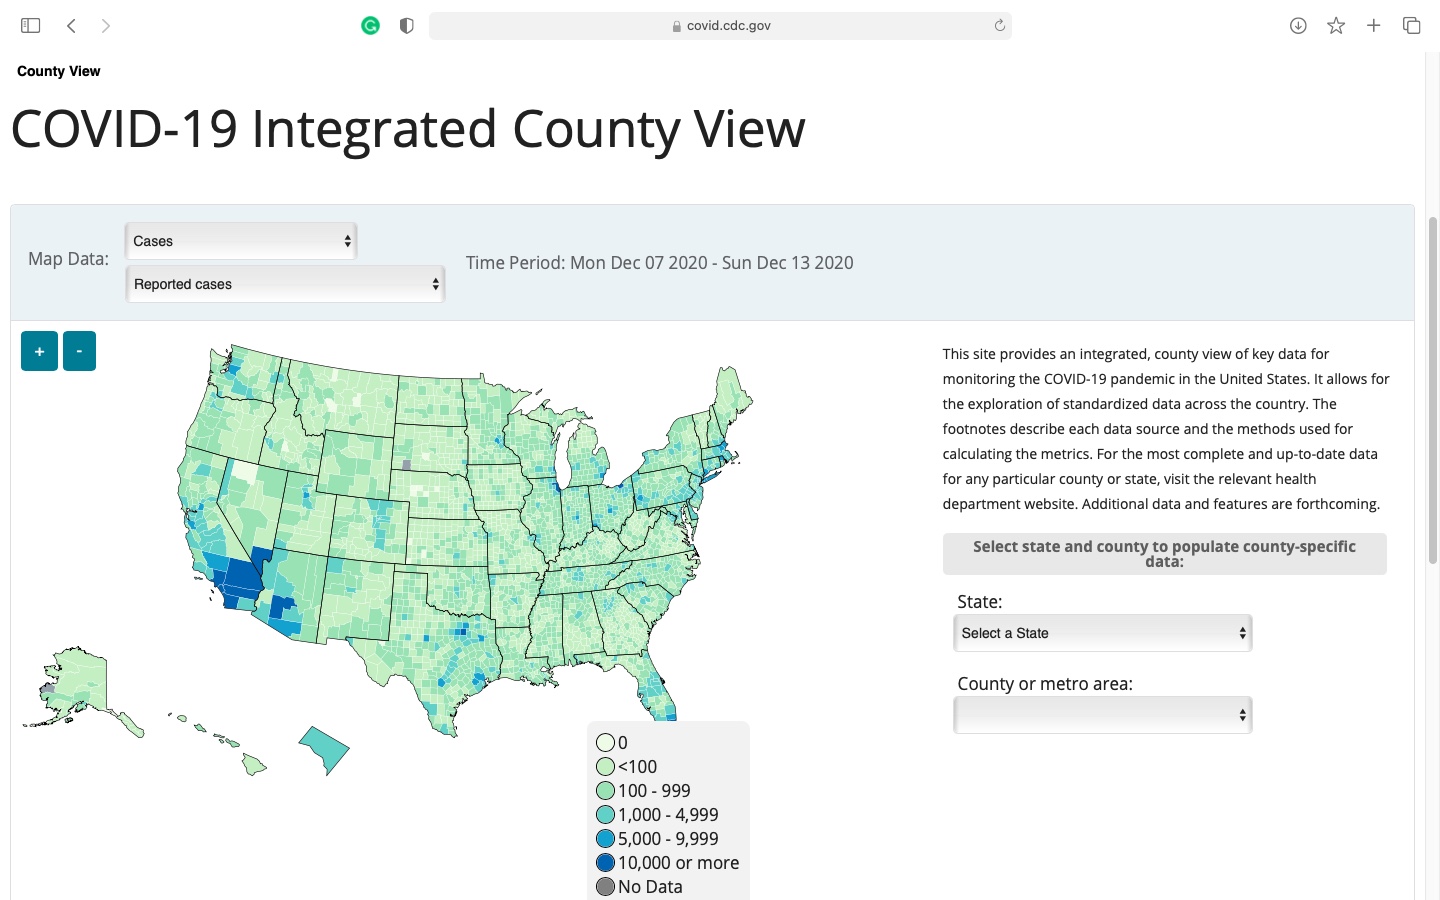Open the Grammarly extension icon

pos(370,25)
